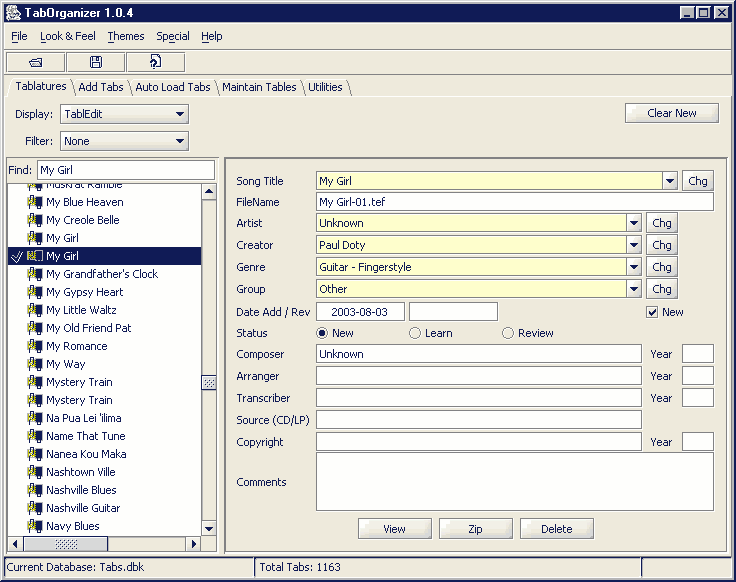Image resolution: width=736 pixels, height=582 pixels.
Task: Click the song list vertical scrollbar thumb
Action: point(209,383)
